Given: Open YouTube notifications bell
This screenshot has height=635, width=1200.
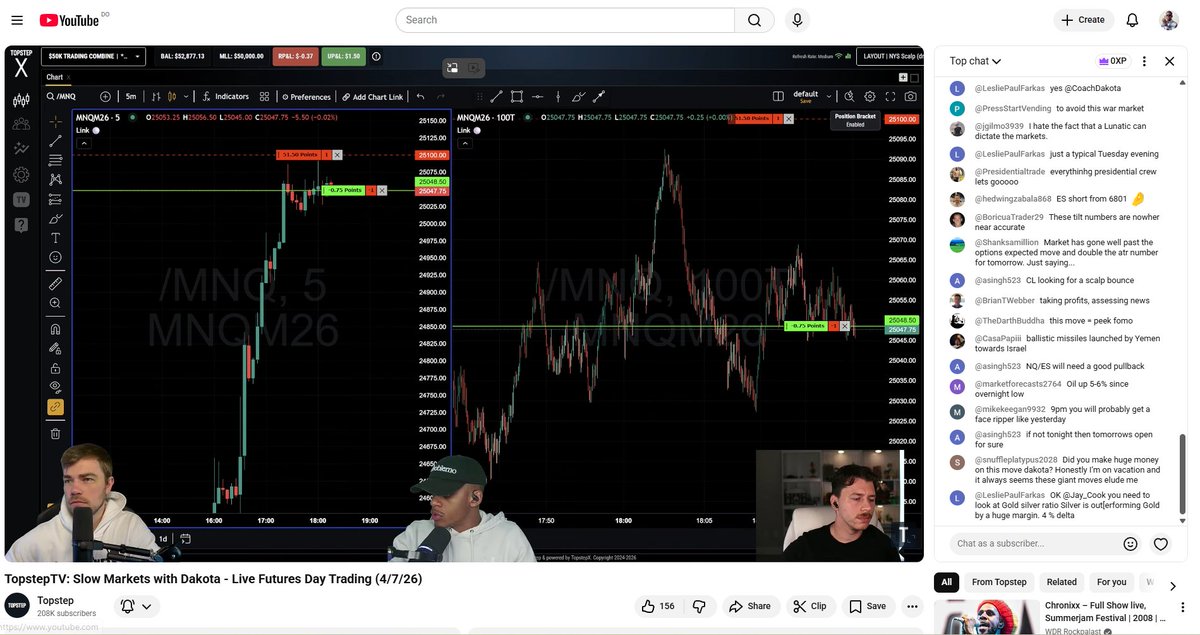Looking at the screenshot, I should pyautogui.click(x=1132, y=20).
